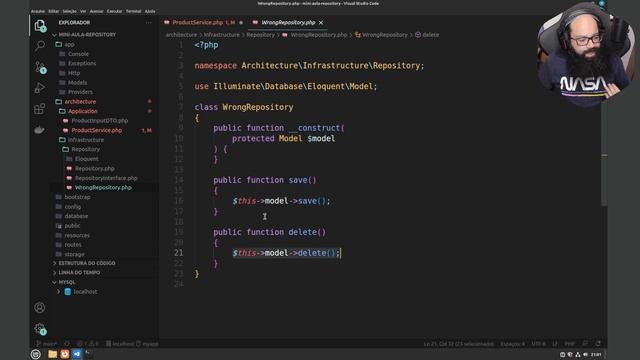Open the Firefox browser icon in taskbar
The image size is (640, 360).
tap(64, 354)
